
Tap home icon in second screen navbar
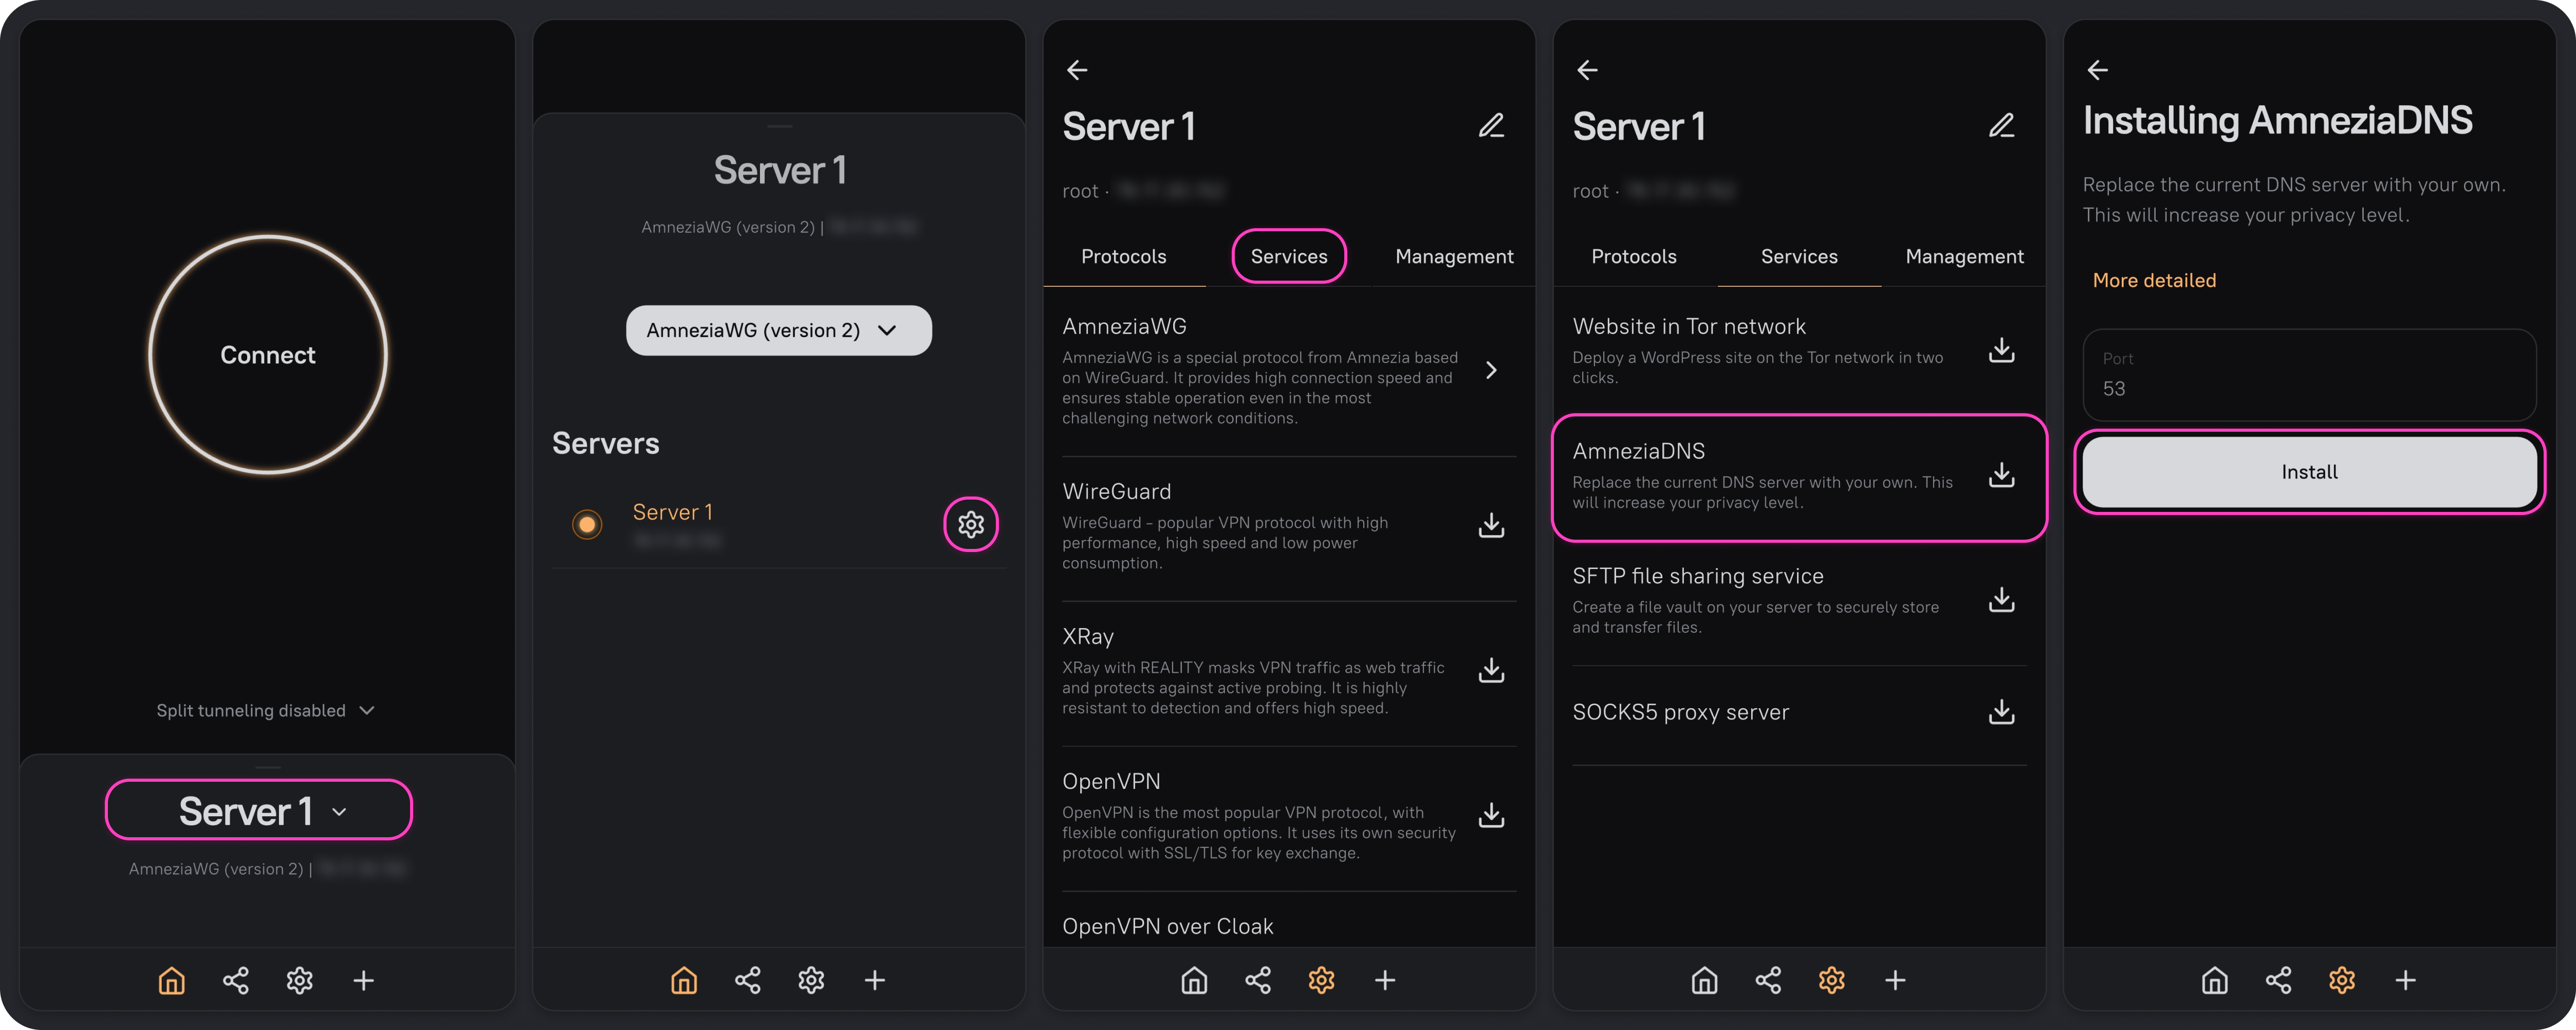click(684, 980)
